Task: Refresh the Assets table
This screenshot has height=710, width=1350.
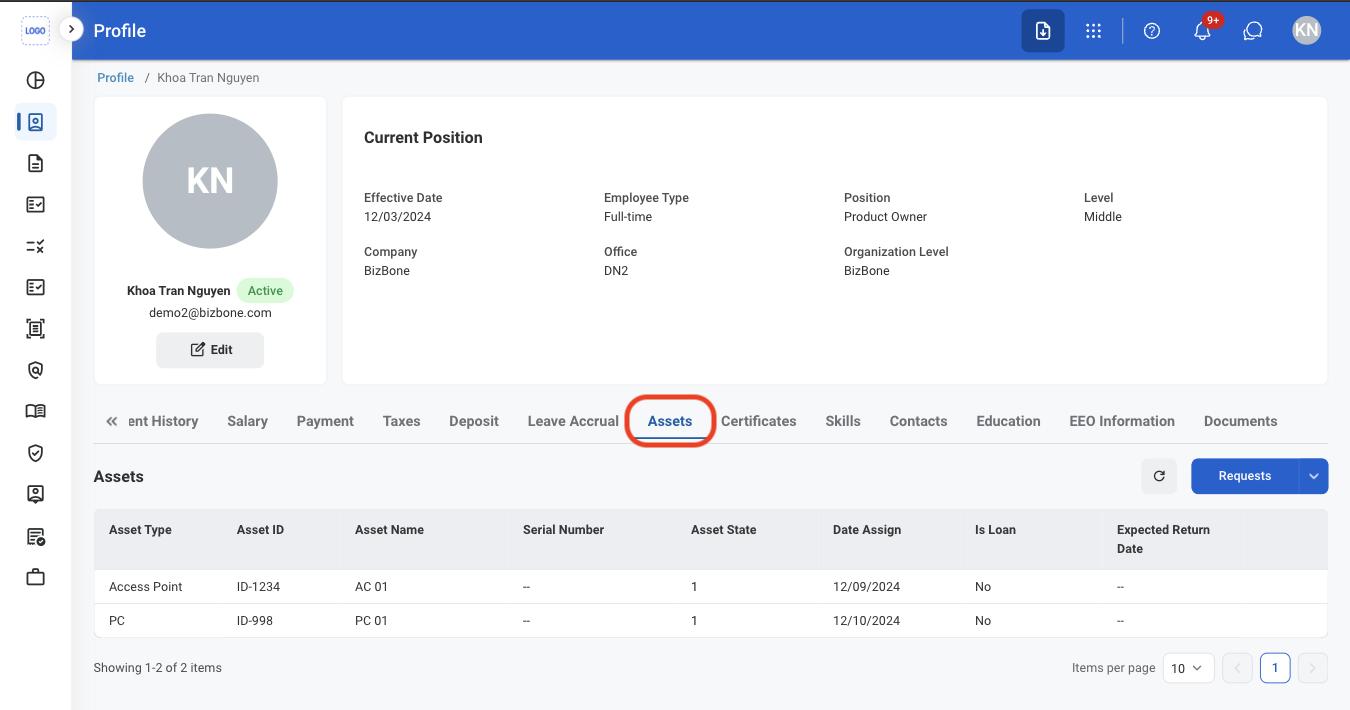Action: [x=1159, y=476]
